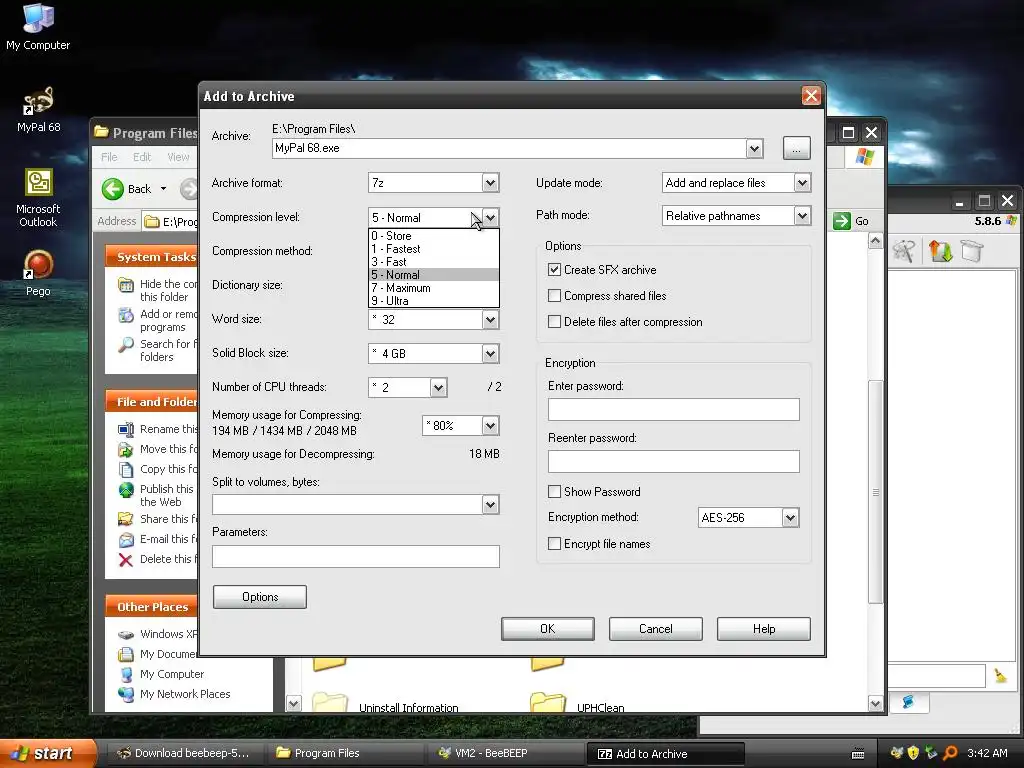Choose 7 - Maximum compression level

434,288
